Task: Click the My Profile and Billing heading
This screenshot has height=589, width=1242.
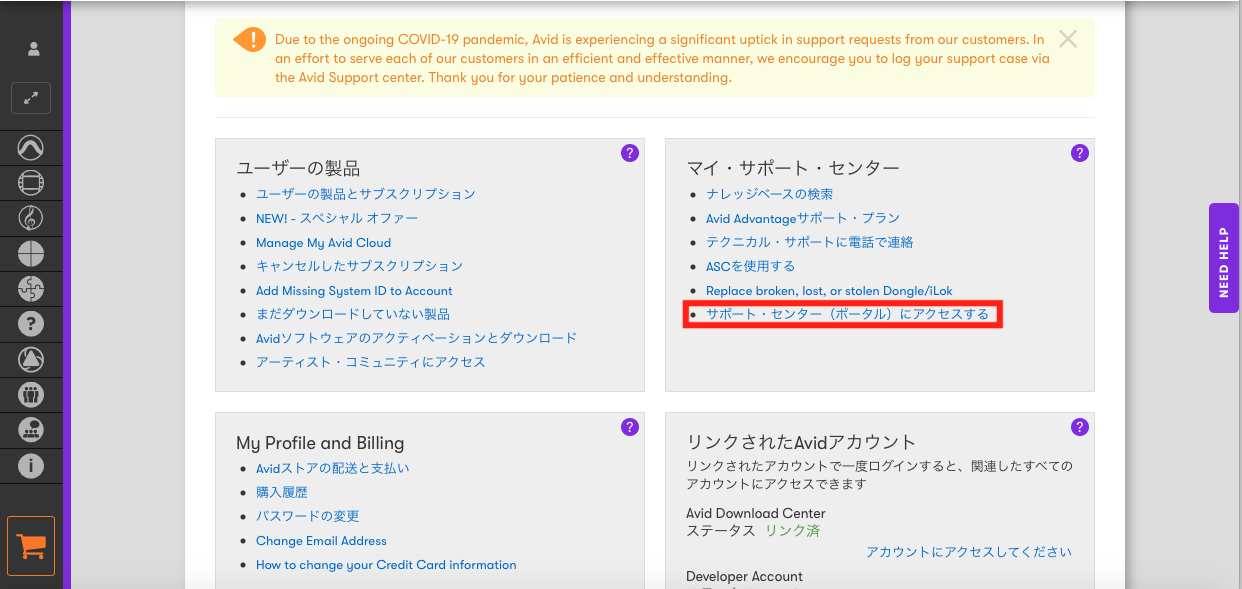Action: pos(320,443)
